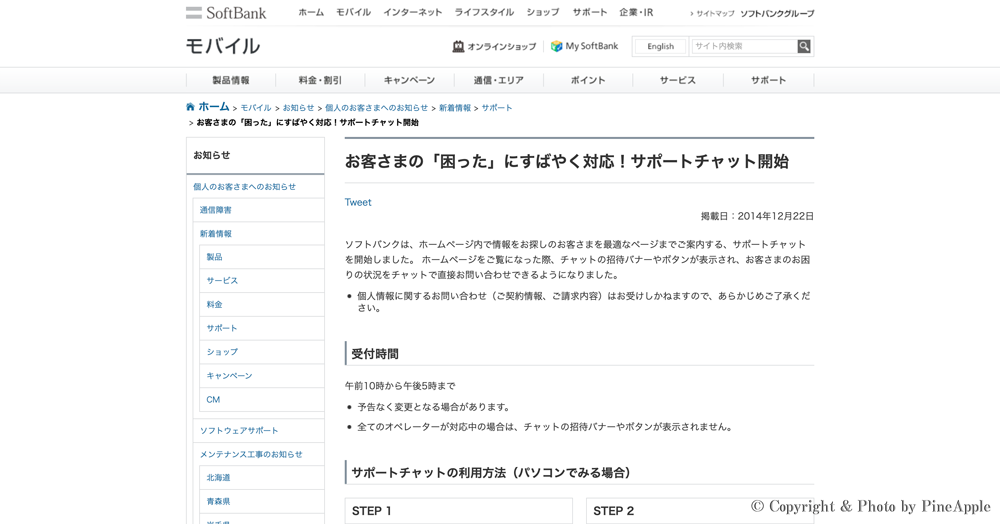The height and width of the screenshot is (524, 1000).
Task: Click the Tweet link
Action: pos(358,202)
